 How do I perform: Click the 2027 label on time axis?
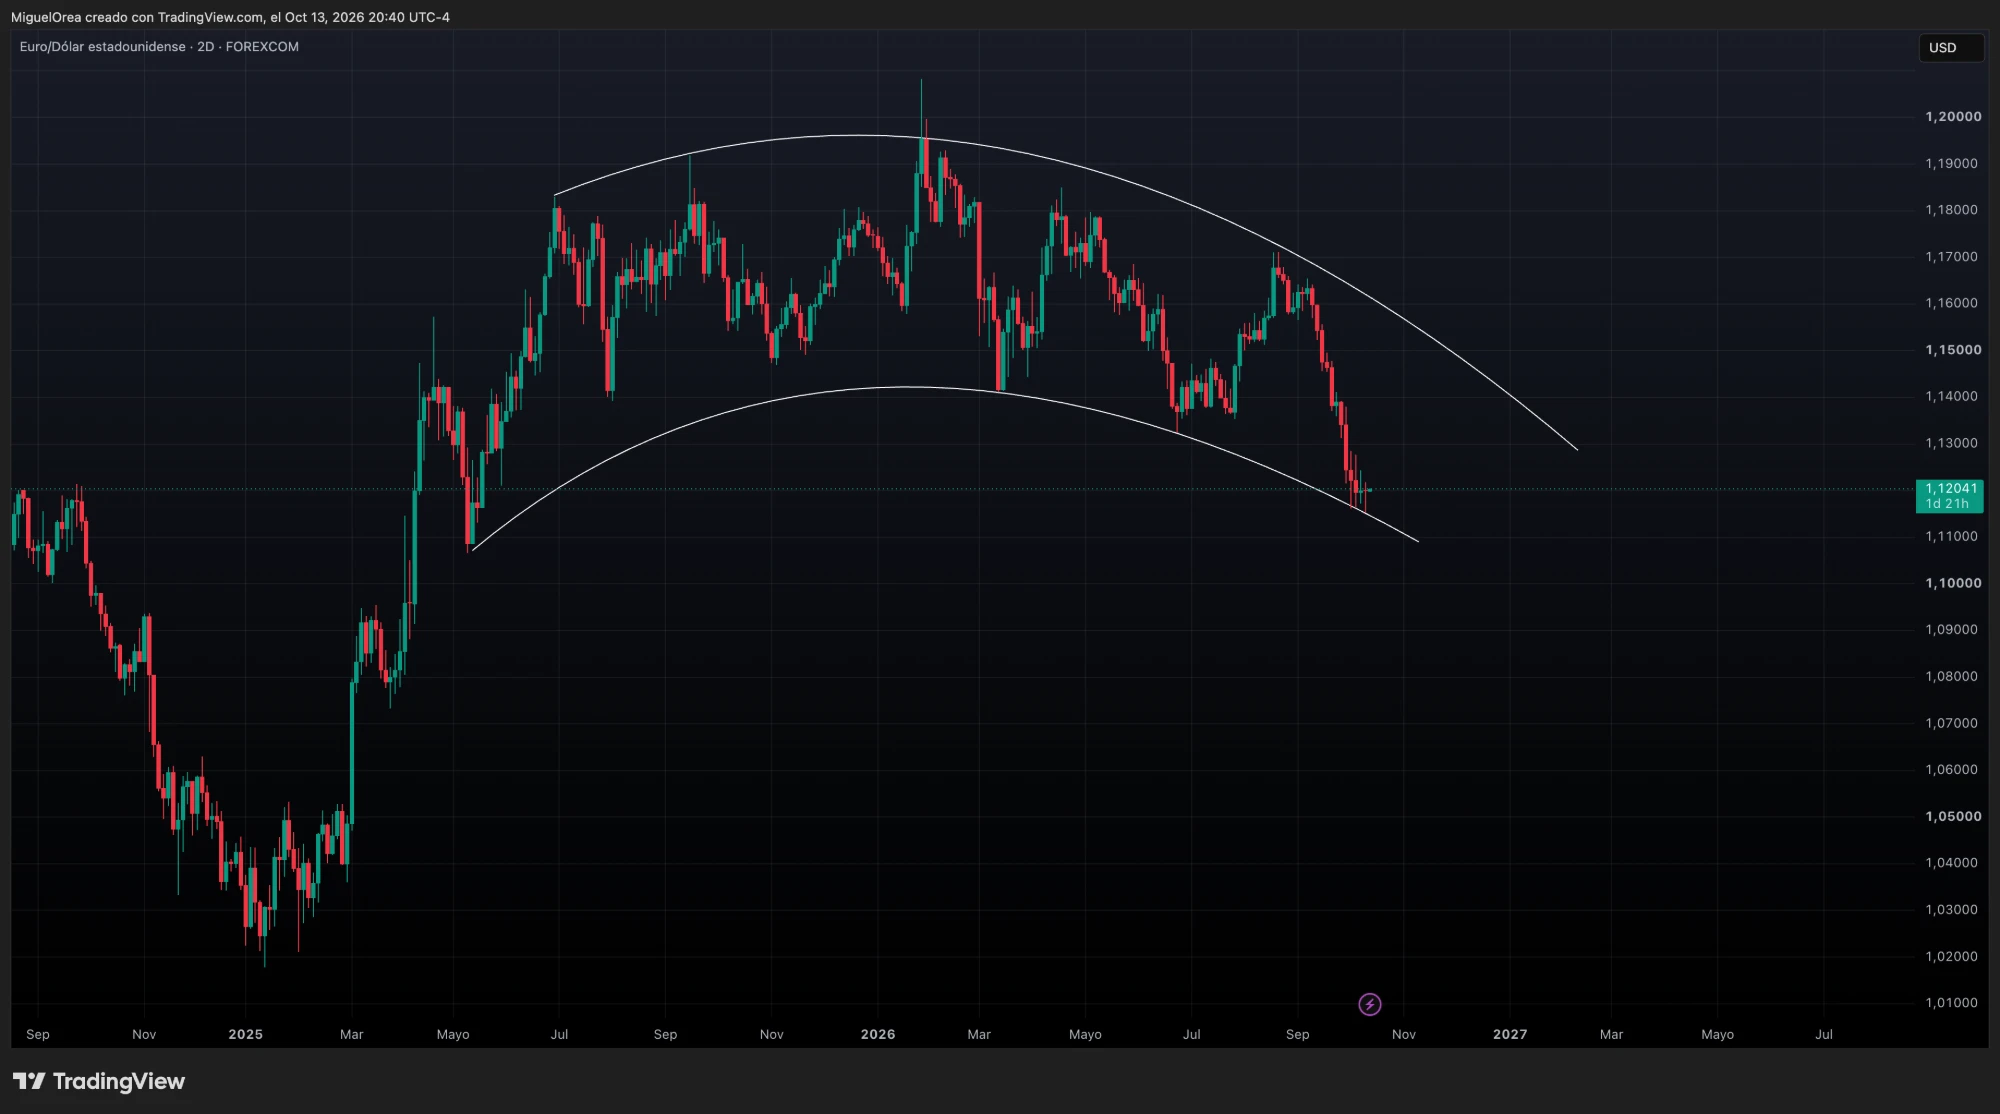pyautogui.click(x=1510, y=1034)
